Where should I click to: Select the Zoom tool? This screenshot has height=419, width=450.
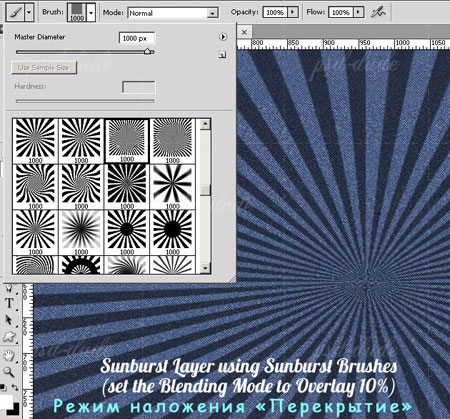(9, 372)
